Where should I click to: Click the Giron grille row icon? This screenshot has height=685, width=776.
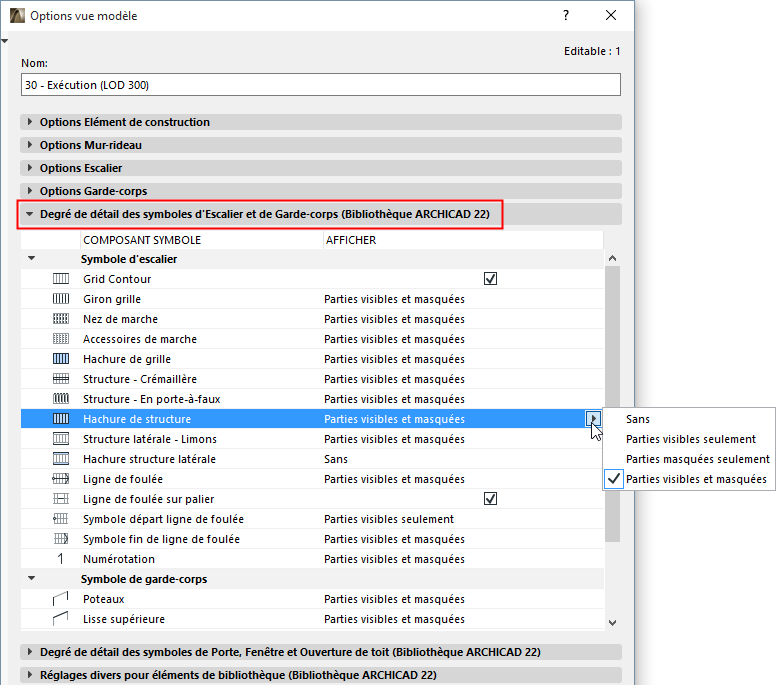tap(61, 299)
